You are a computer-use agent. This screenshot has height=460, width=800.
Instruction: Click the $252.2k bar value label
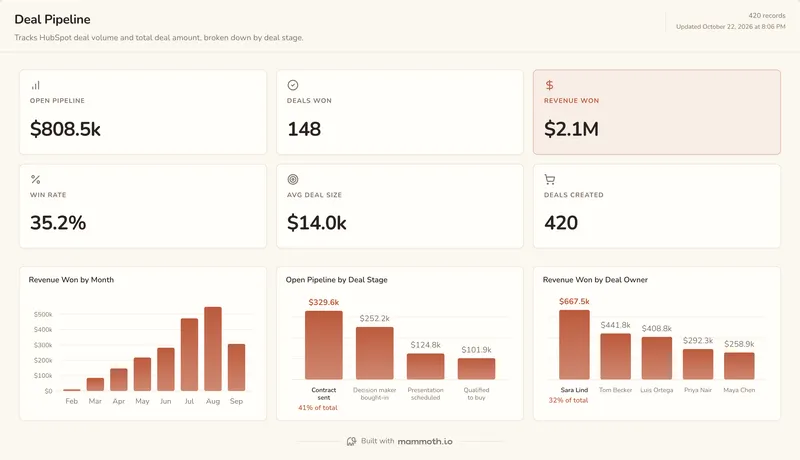[374, 318]
